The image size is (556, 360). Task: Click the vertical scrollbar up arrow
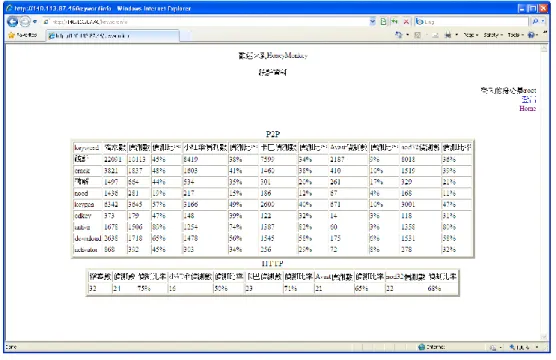(x=544, y=49)
